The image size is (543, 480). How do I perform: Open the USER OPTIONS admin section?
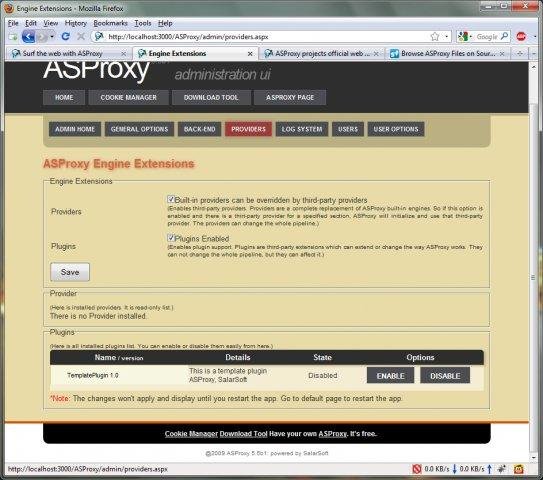coord(396,129)
